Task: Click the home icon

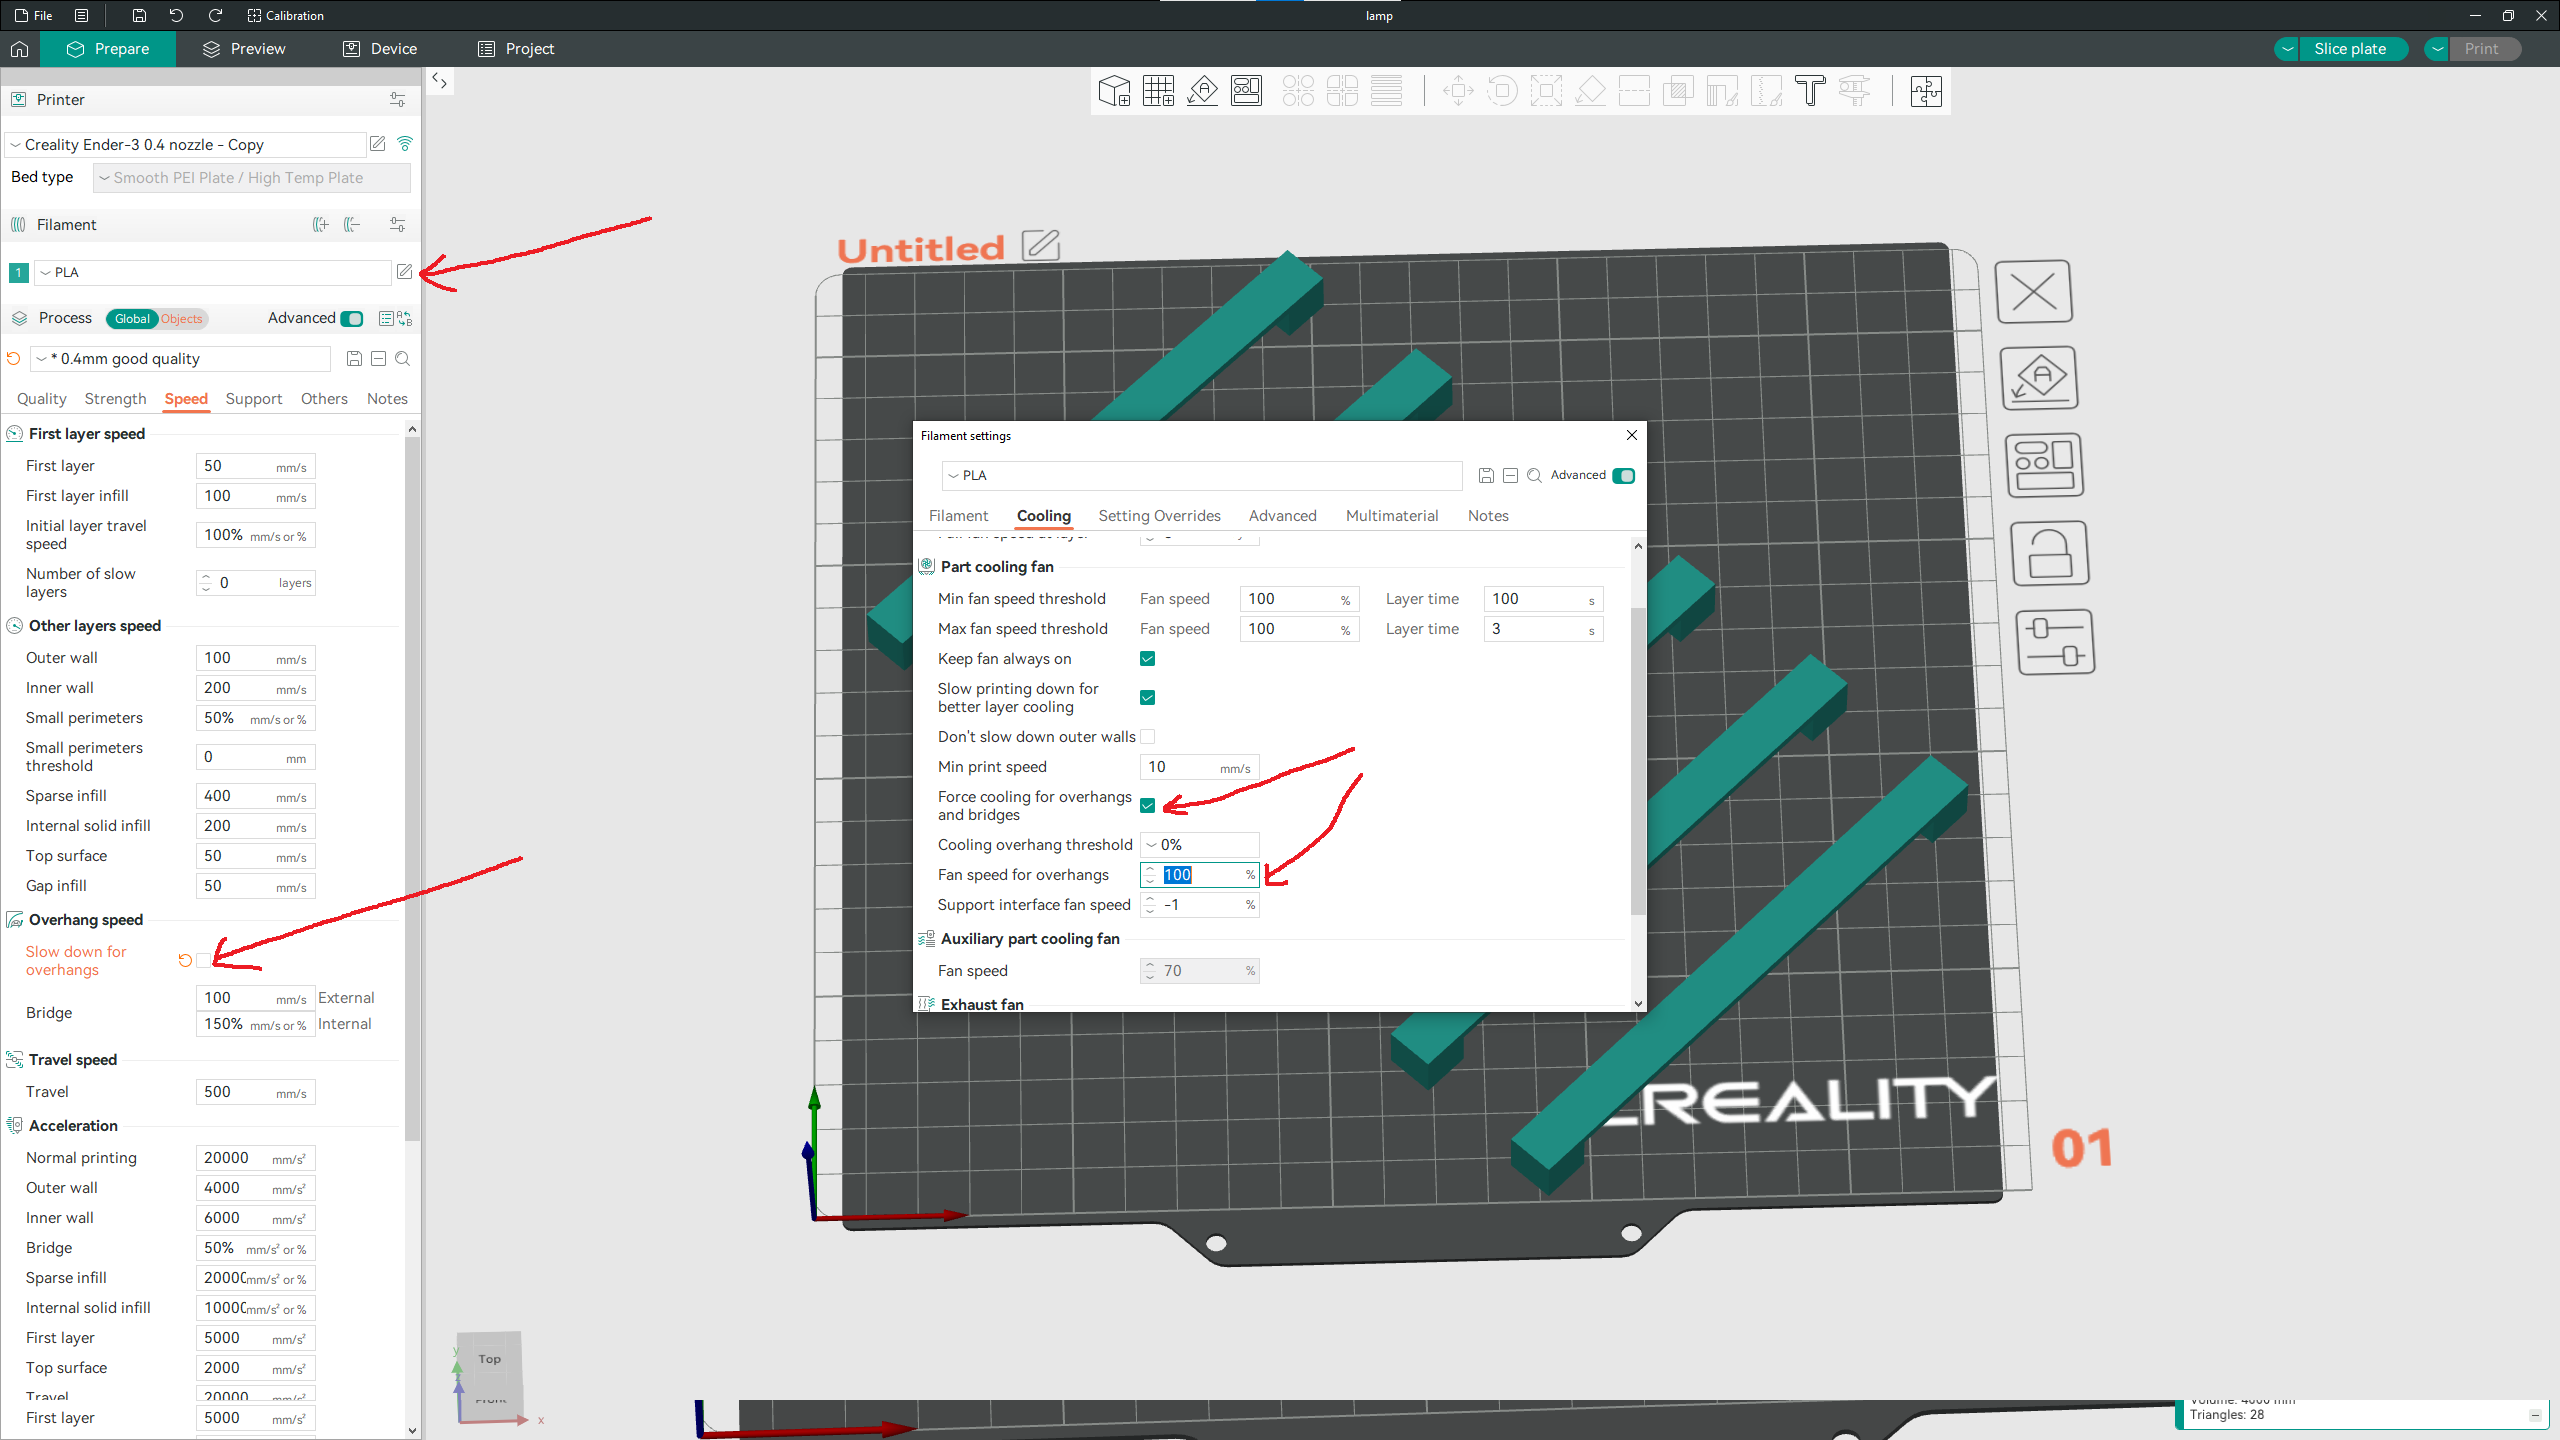Action: click(x=19, y=49)
